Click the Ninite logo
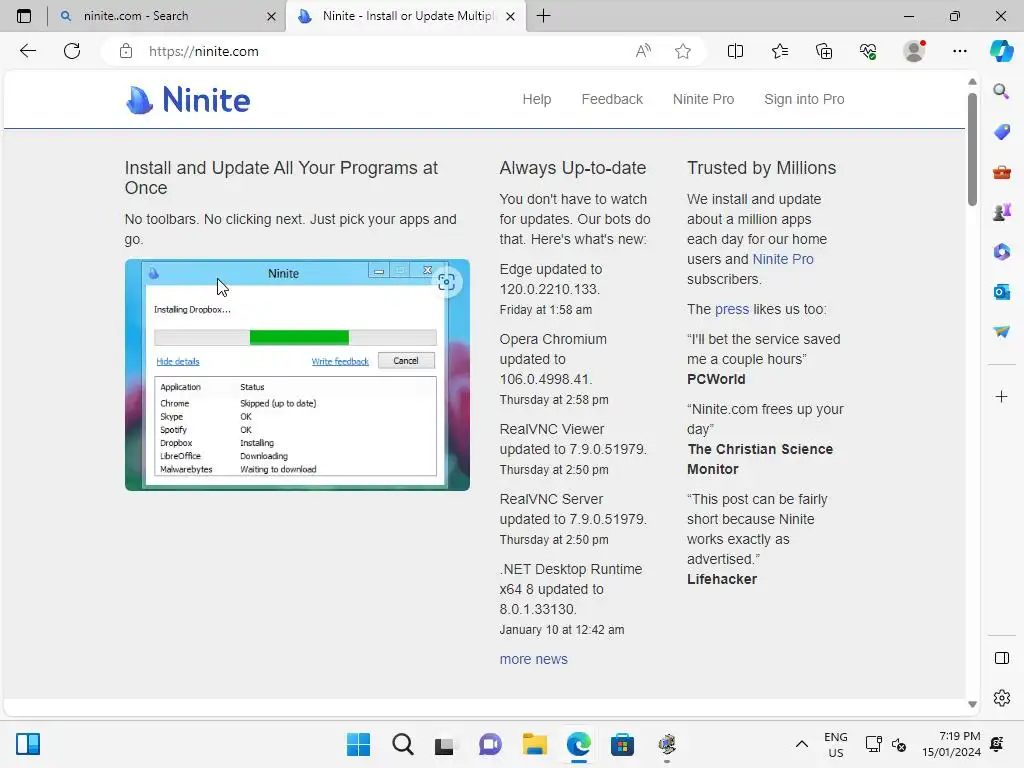1024x768 pixels. [x=188, y=100]
